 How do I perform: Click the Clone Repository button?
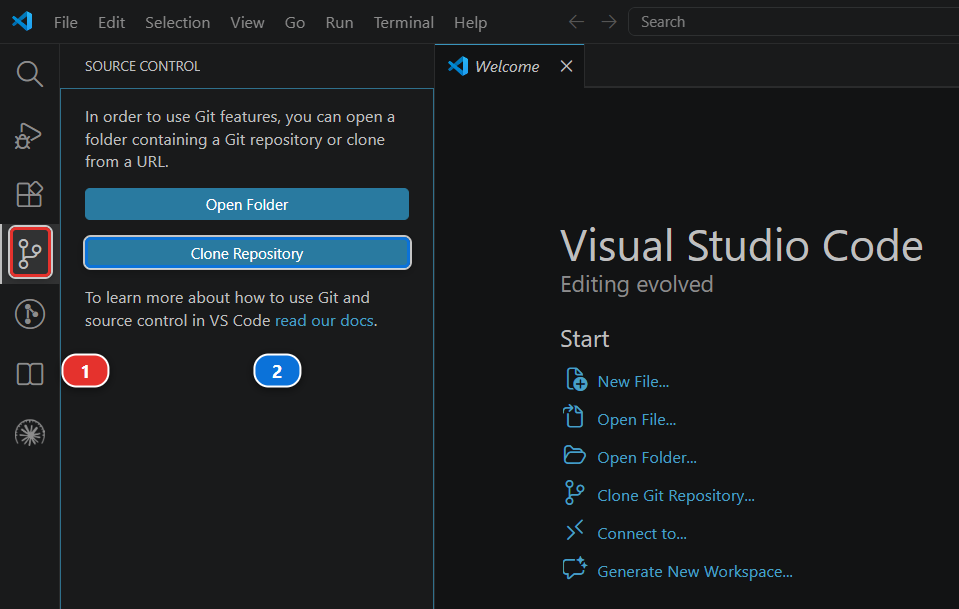[x=247, y=253]
